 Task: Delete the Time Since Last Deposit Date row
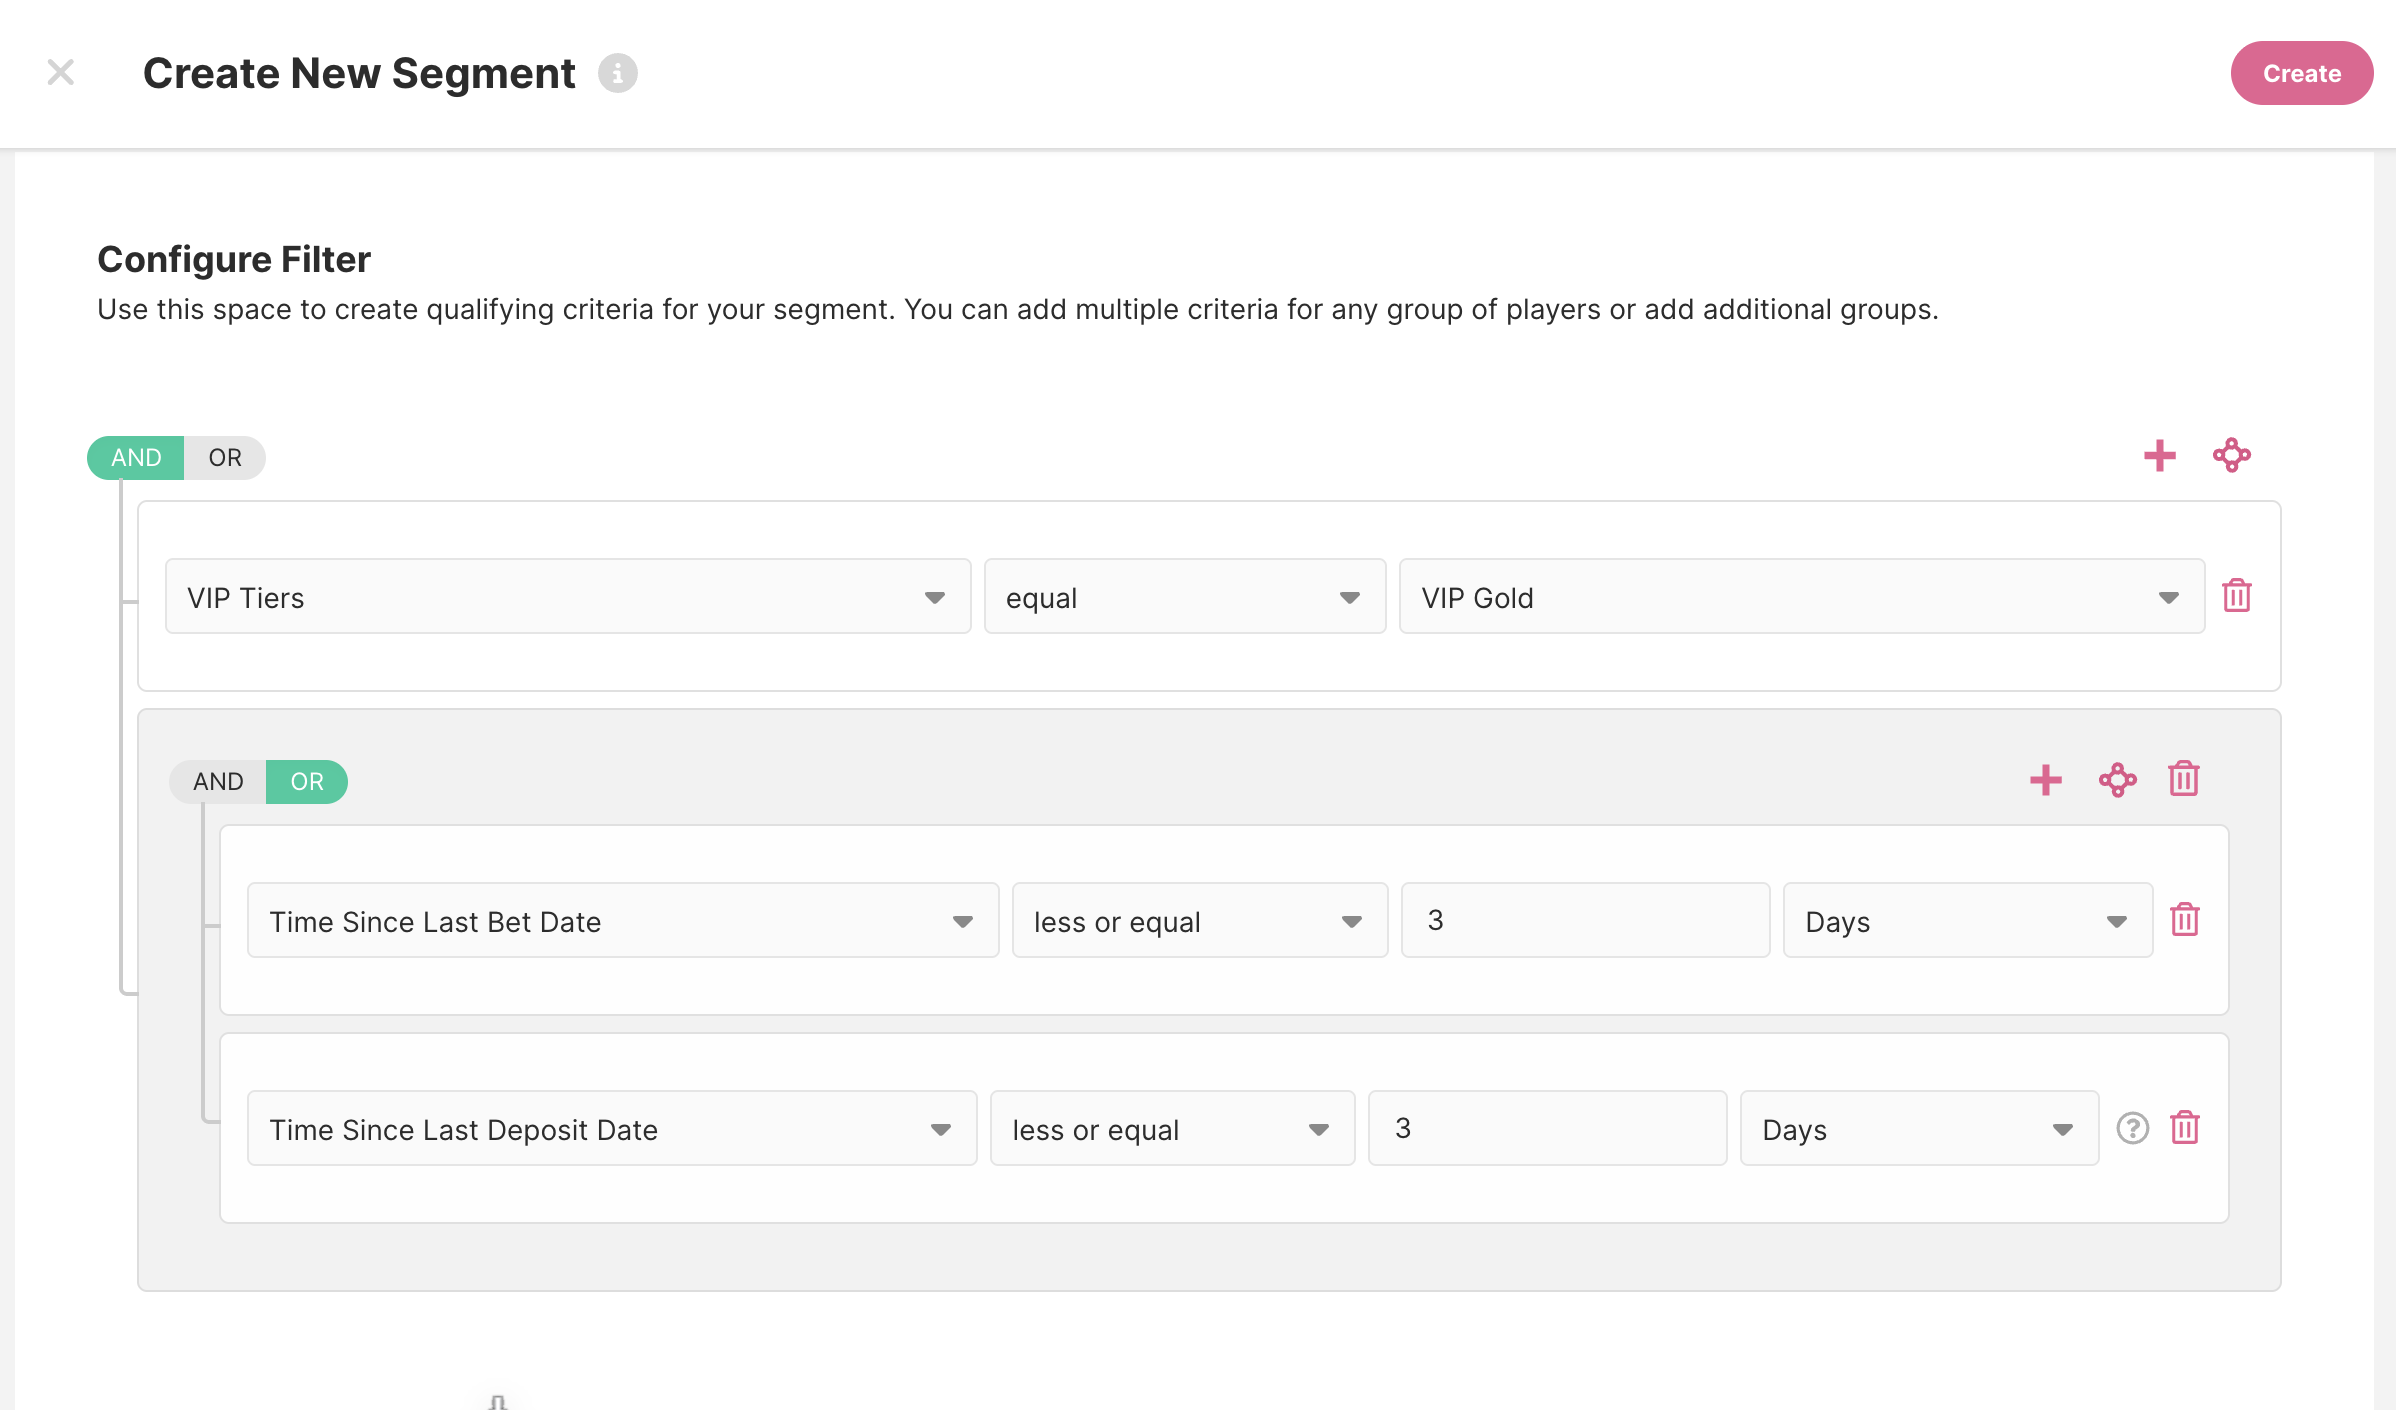pos(2184,1128)
